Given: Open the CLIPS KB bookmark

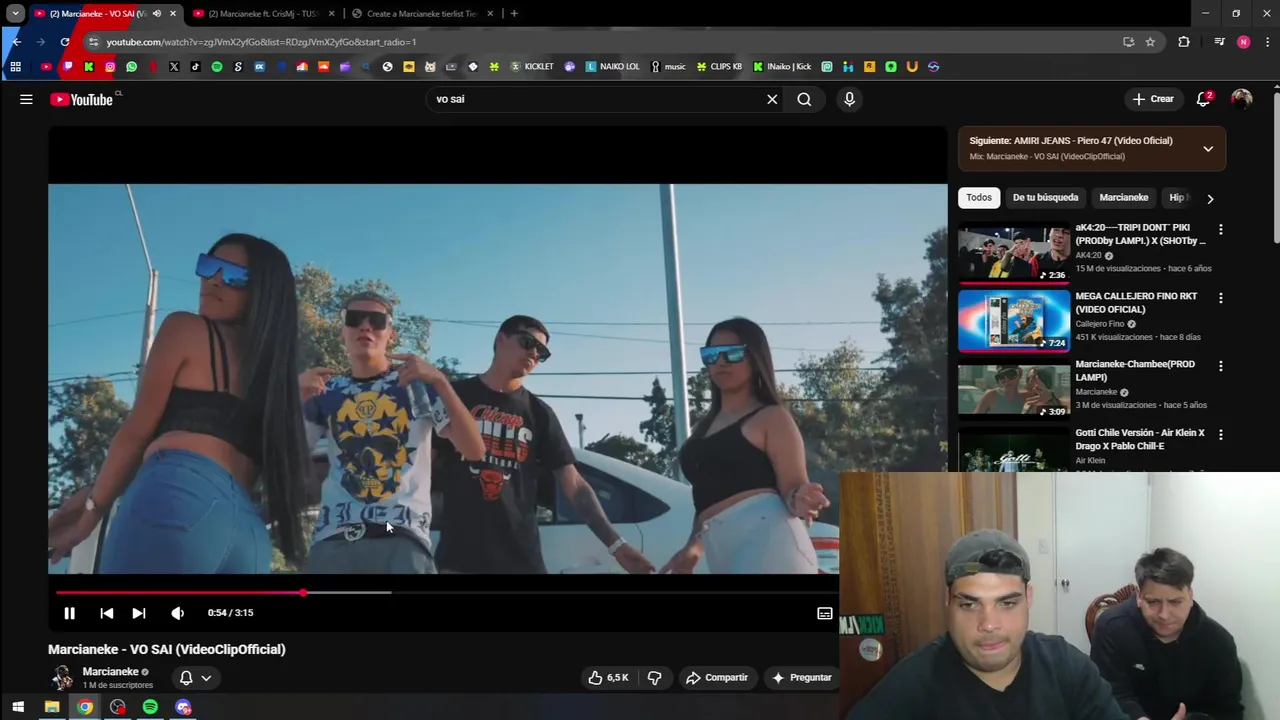Looking at the screenshot, I should click(719, 67).
